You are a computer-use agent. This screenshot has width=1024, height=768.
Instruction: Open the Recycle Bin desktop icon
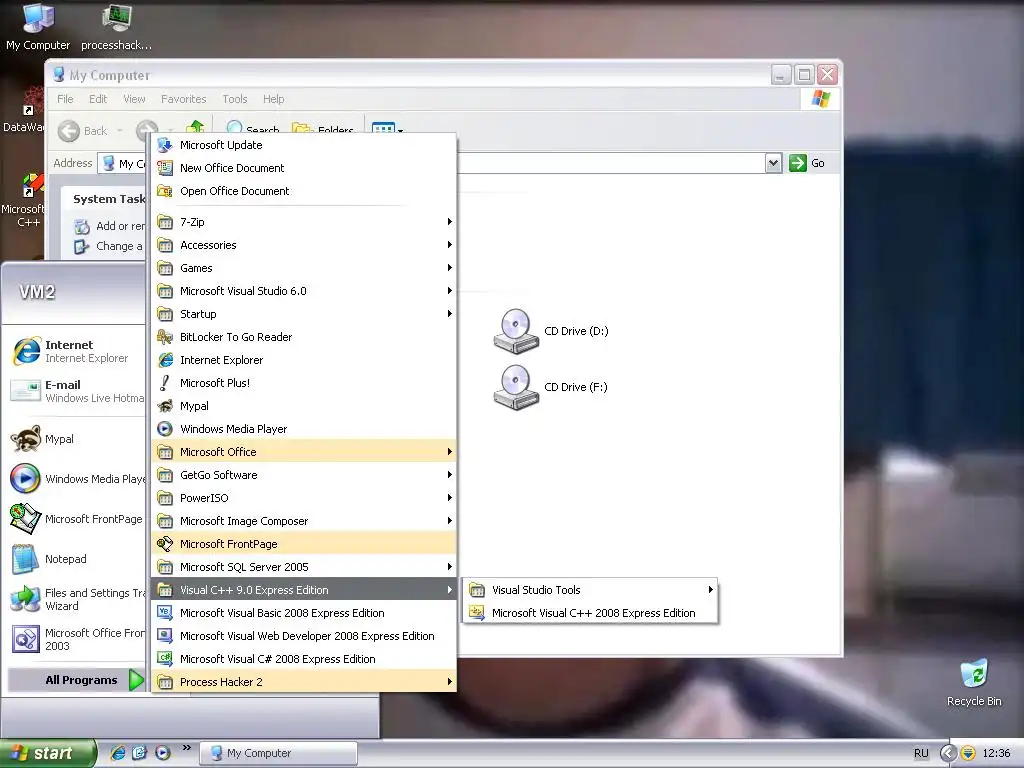point(974,683)
